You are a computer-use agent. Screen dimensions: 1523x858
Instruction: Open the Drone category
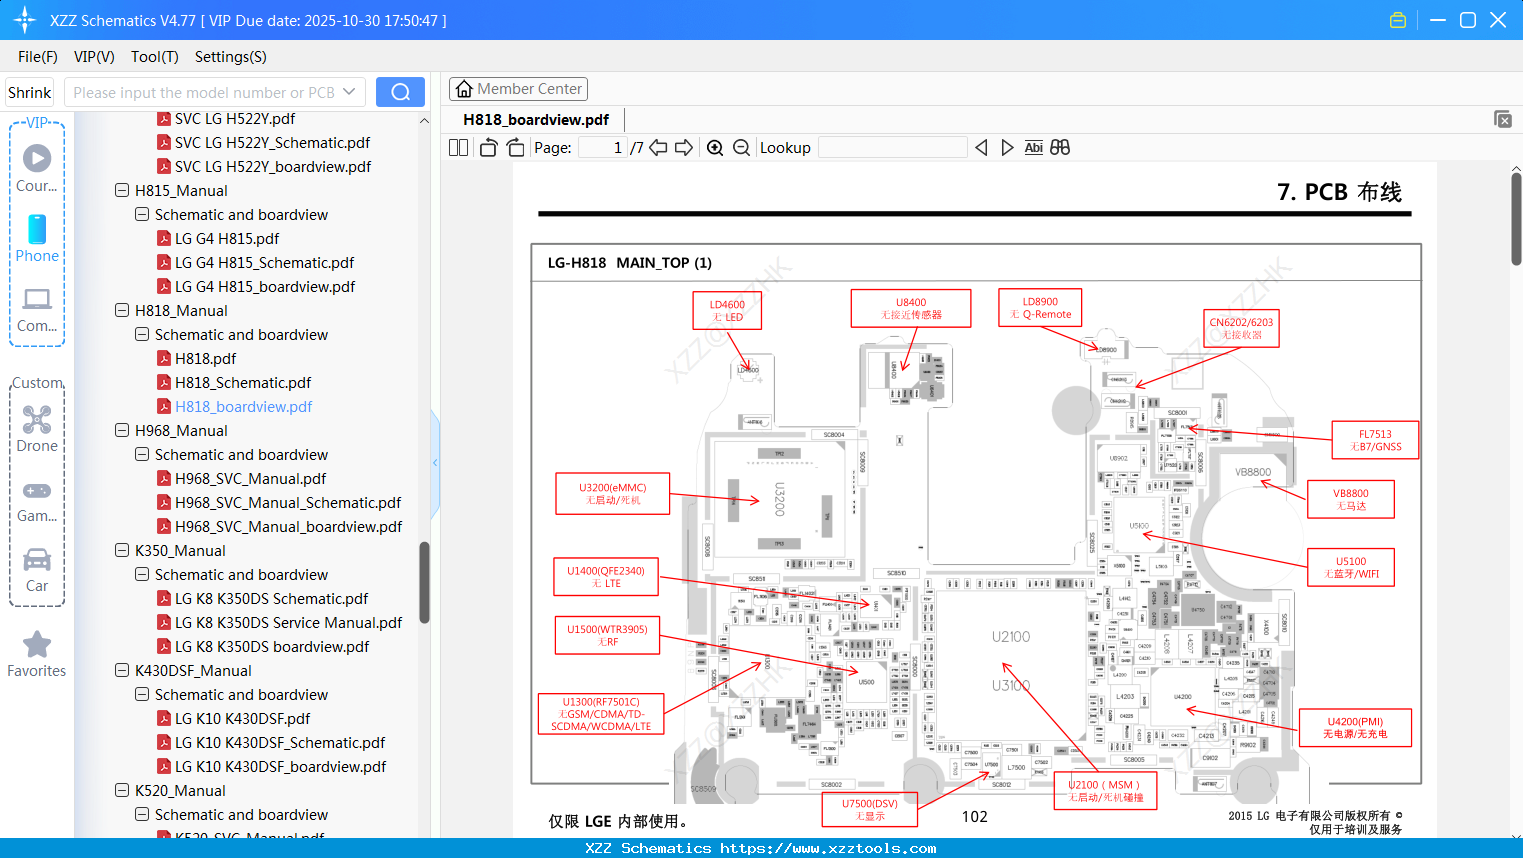tap(37, 429)
